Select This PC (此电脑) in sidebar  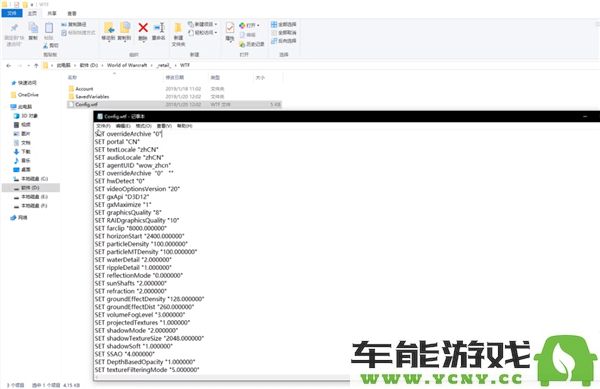(x=21, y=107)
